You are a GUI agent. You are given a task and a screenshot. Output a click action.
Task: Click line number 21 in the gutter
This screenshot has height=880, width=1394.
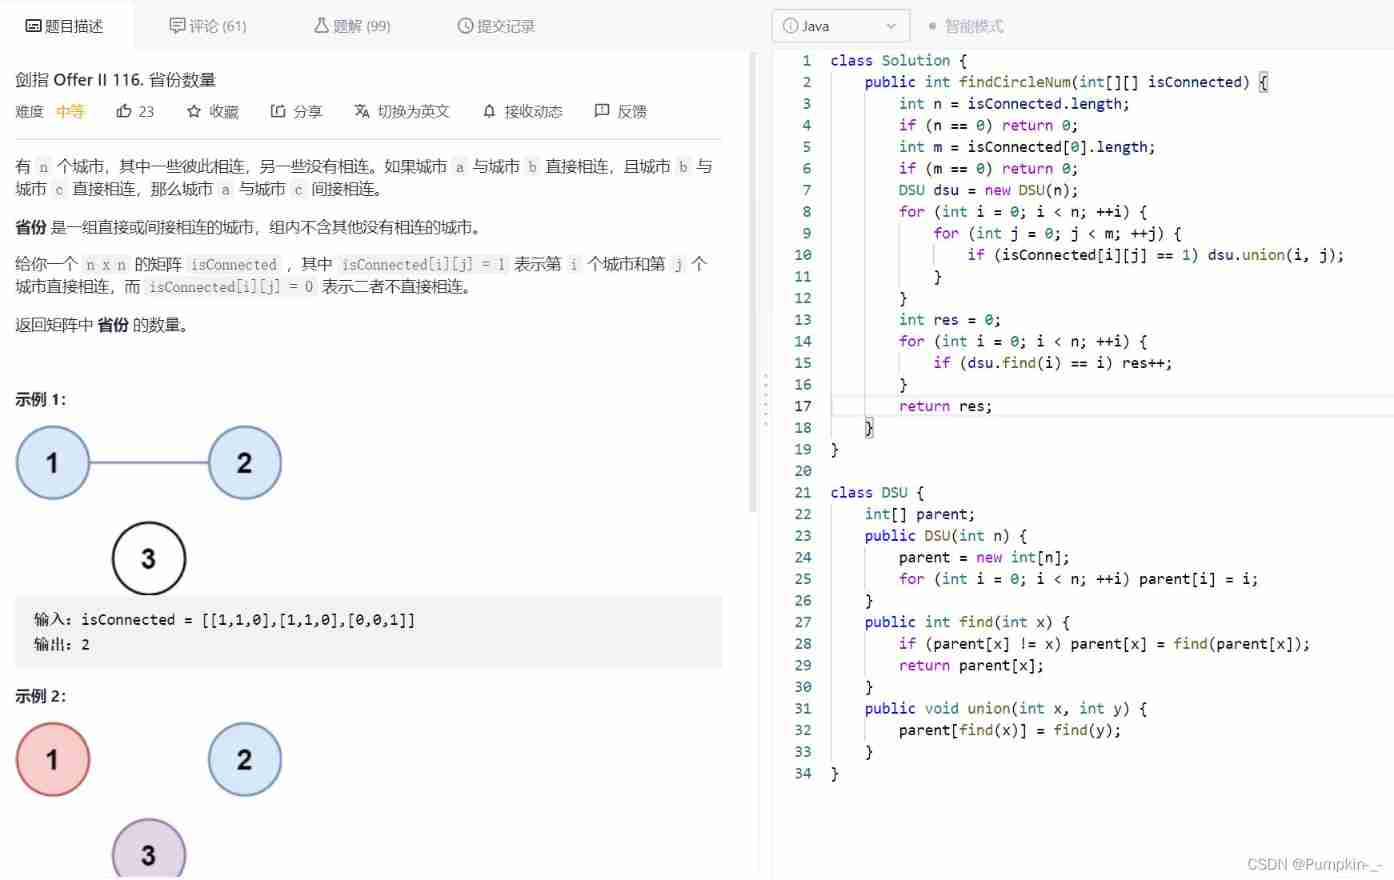803,493
